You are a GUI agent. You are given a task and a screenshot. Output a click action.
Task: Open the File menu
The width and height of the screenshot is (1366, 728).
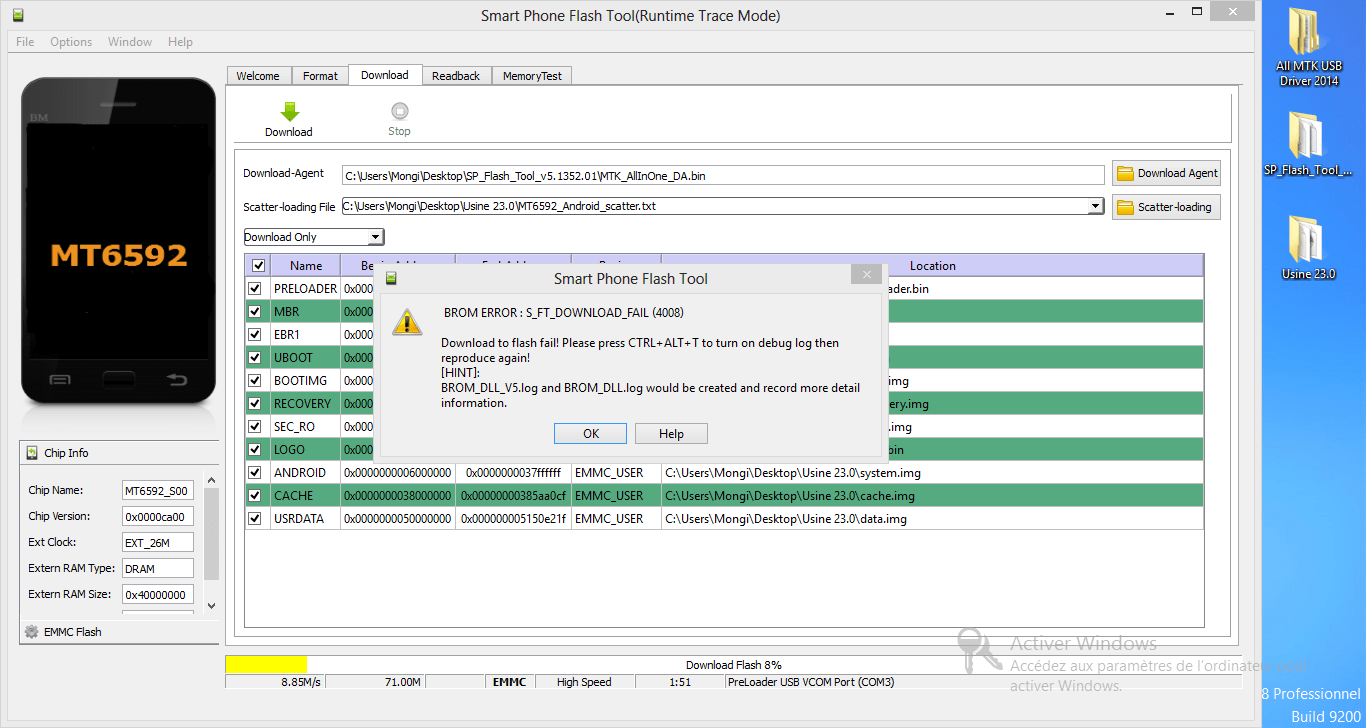(25, 42)
